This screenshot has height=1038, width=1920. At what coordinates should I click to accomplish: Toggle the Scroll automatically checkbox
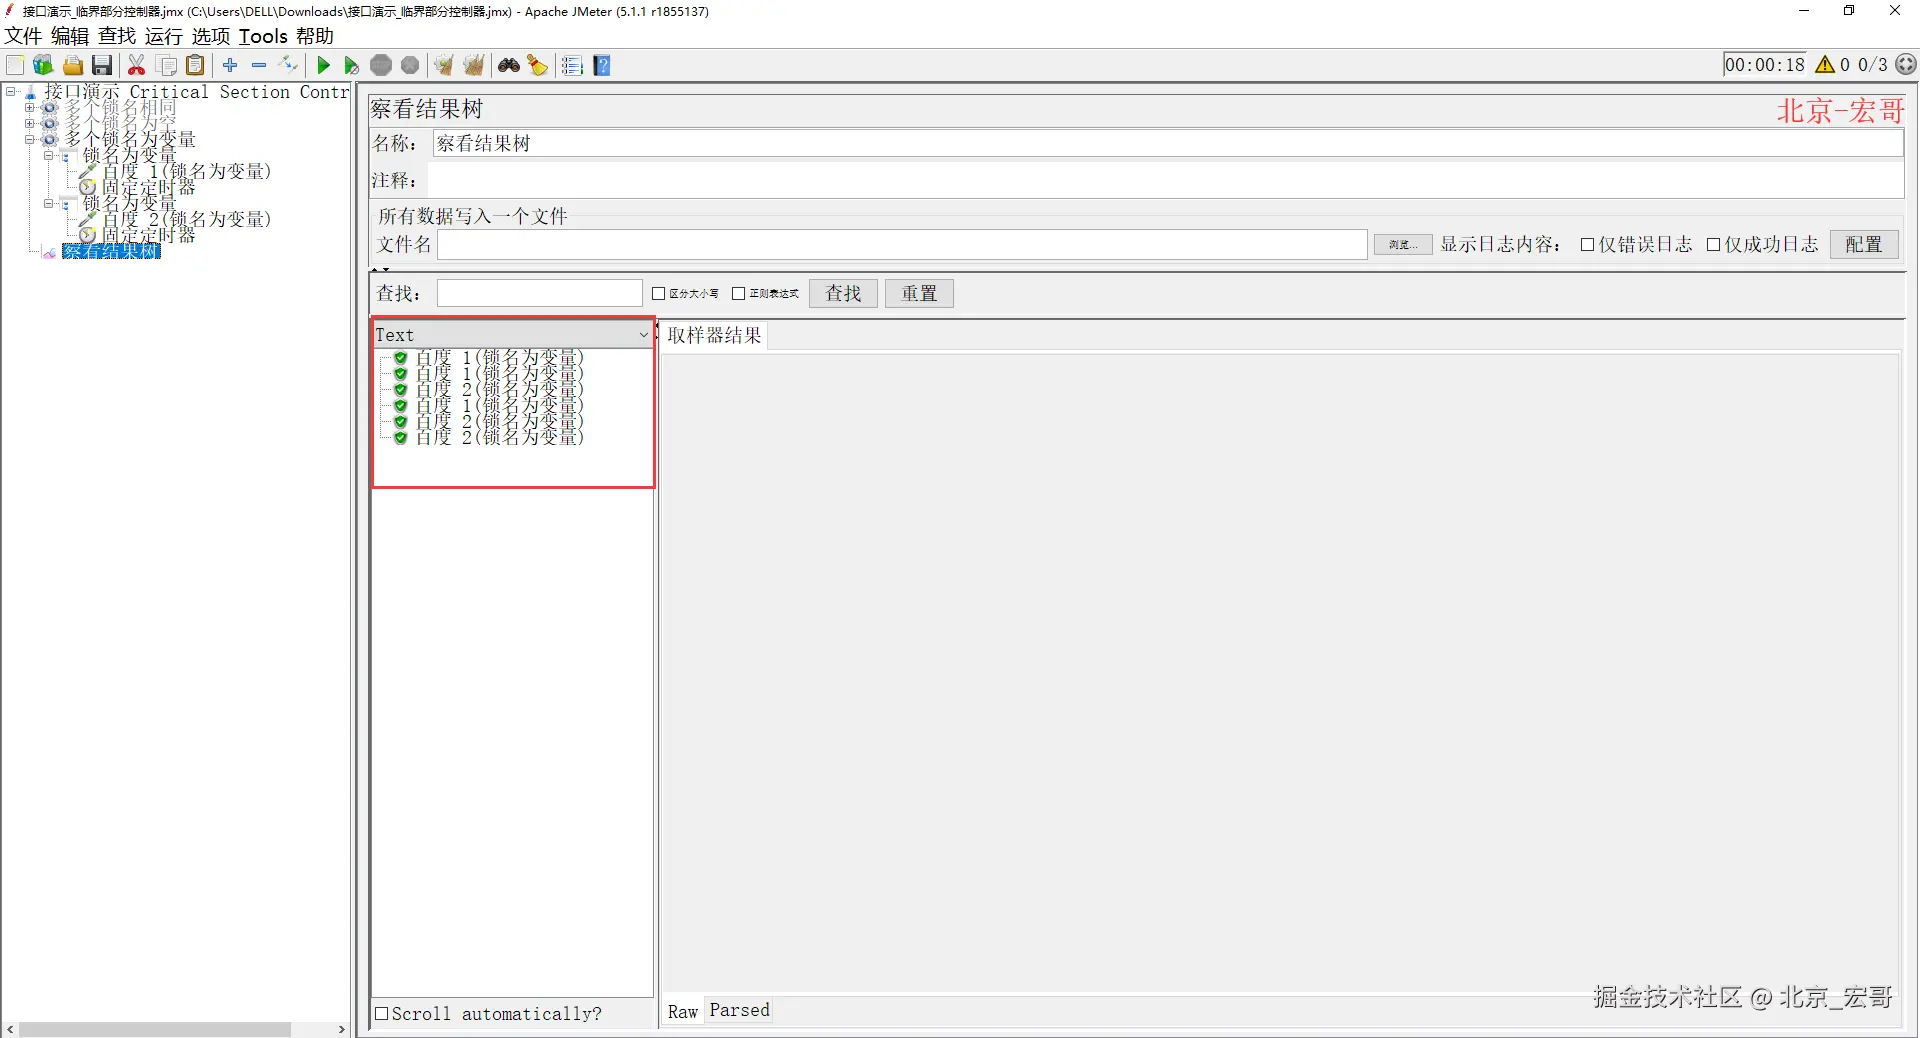pyautogui.click(x=381, y=1013)
